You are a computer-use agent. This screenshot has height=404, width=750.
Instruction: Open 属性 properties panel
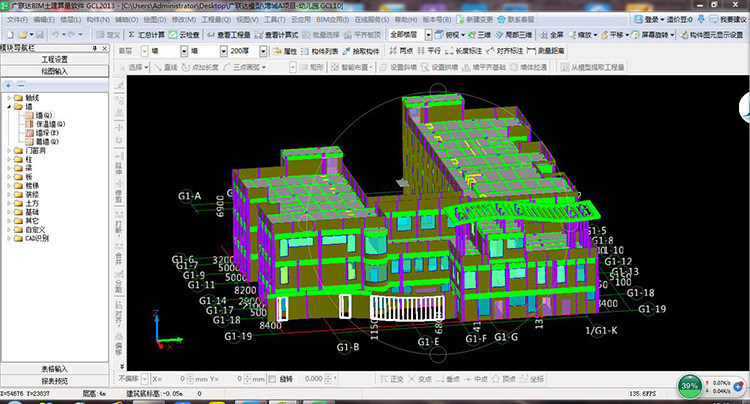(x=285, y=51)
